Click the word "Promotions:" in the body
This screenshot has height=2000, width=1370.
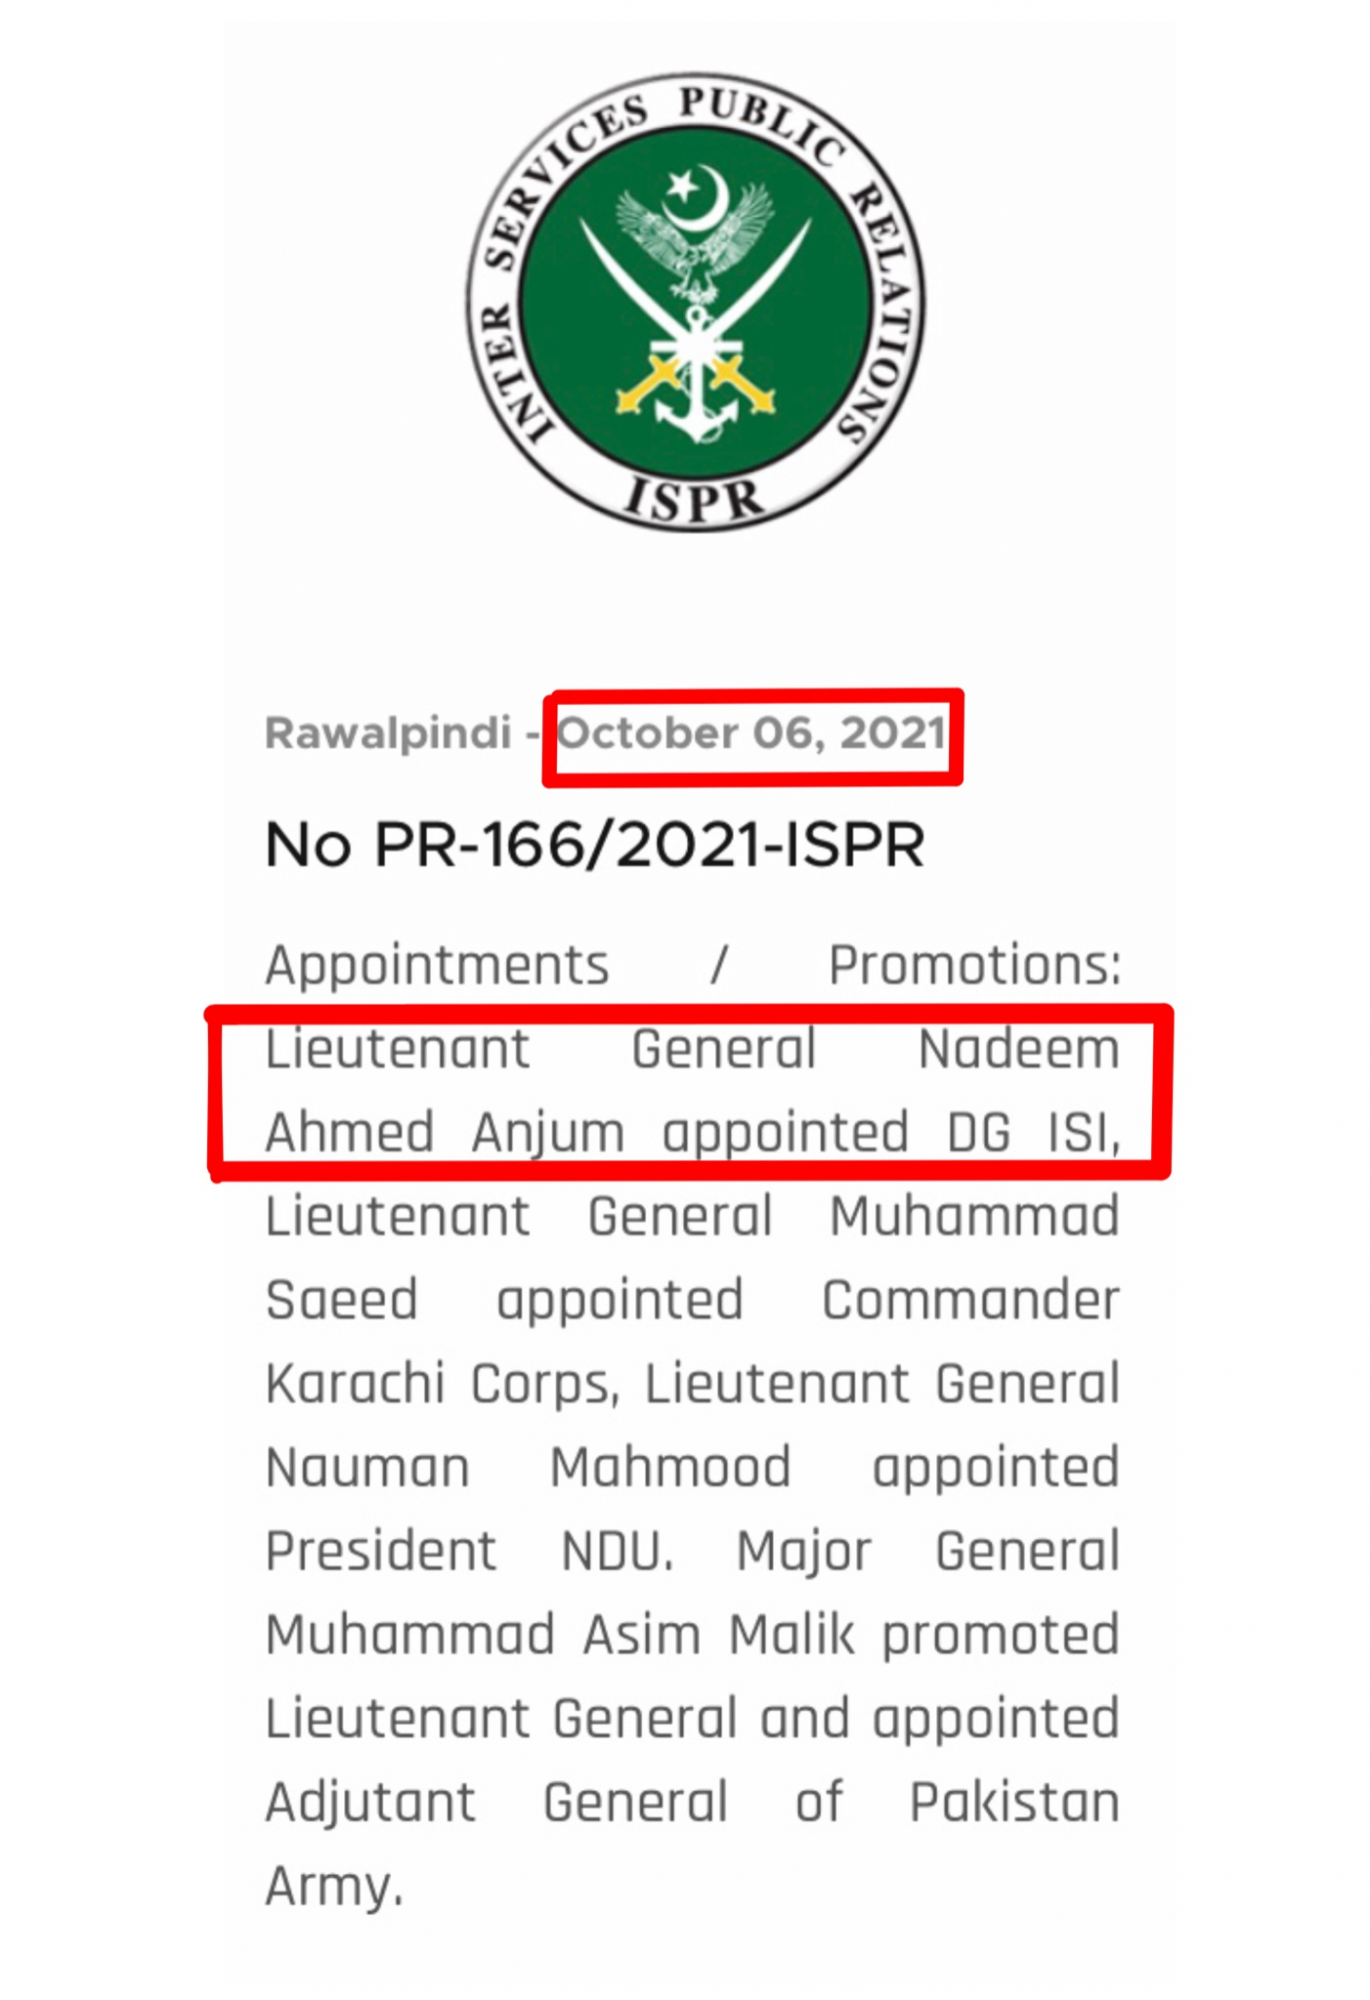(x=975, y=968)
